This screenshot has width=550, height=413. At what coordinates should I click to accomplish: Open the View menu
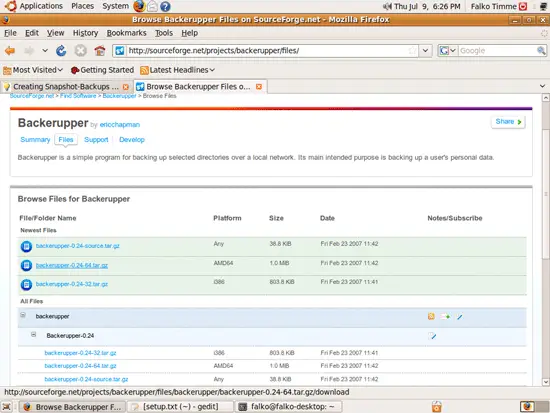point(55,33)
